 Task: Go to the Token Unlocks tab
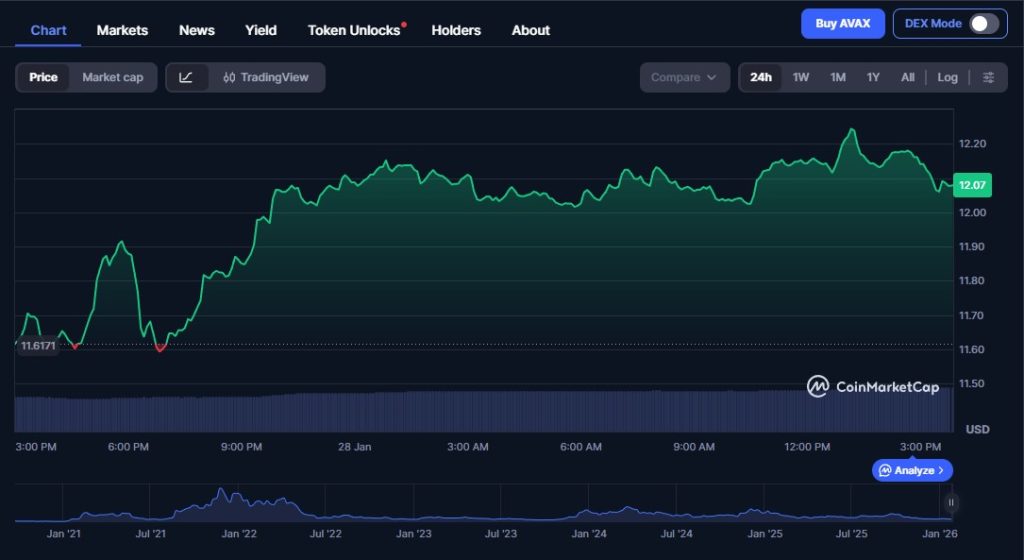[x=354, y=30]
